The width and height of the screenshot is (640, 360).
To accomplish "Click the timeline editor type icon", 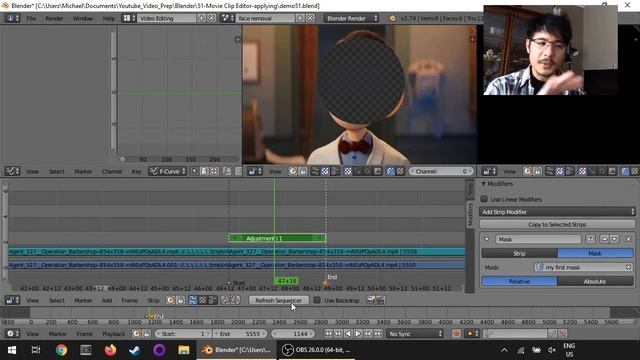I will coord(12,334).
